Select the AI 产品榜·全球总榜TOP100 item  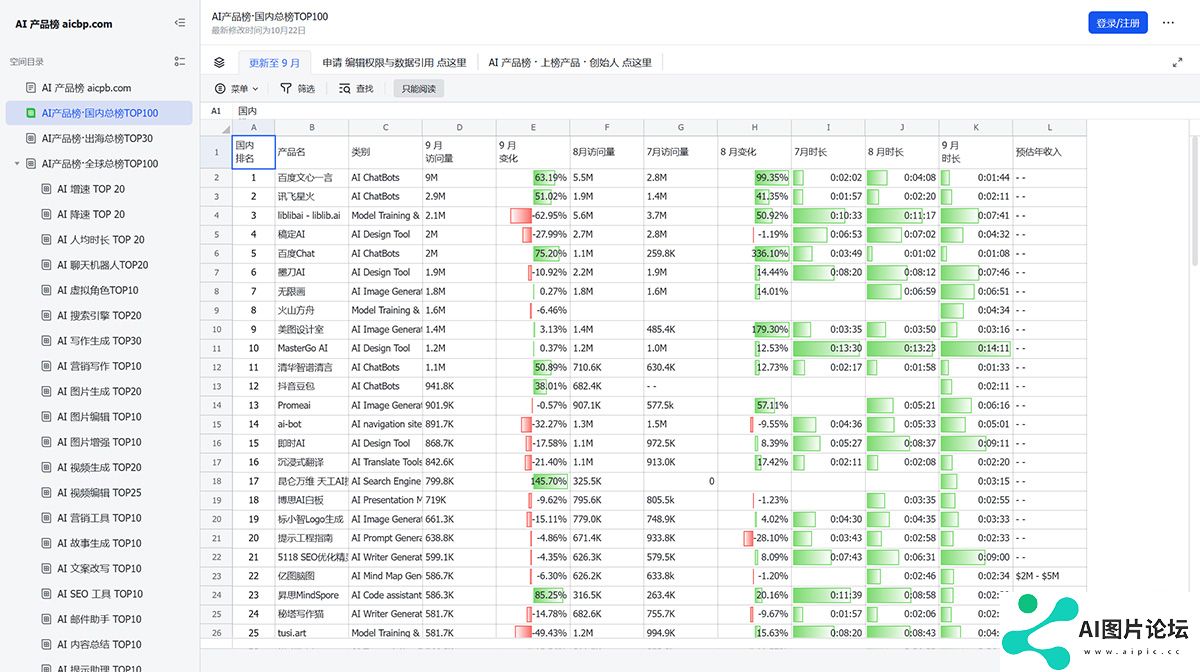[x=100, y=164]
